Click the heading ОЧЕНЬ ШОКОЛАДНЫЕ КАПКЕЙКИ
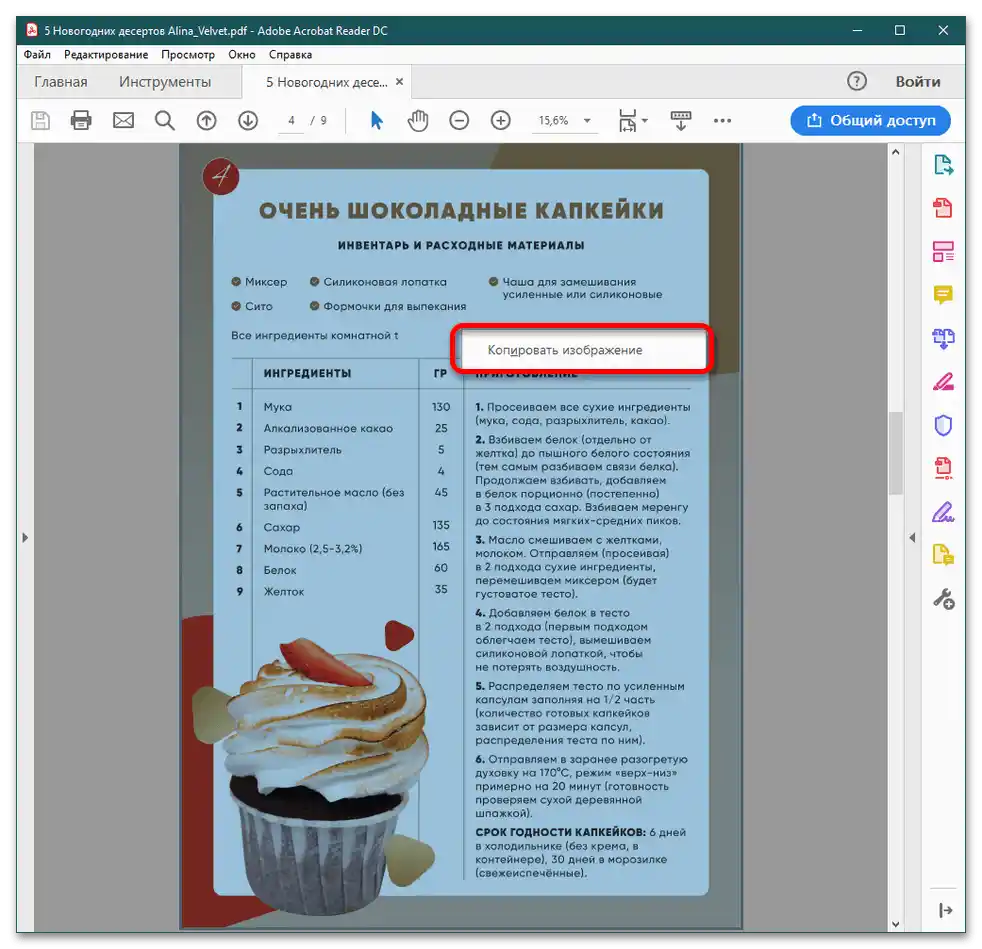982x949 pixels. [461, 211]
